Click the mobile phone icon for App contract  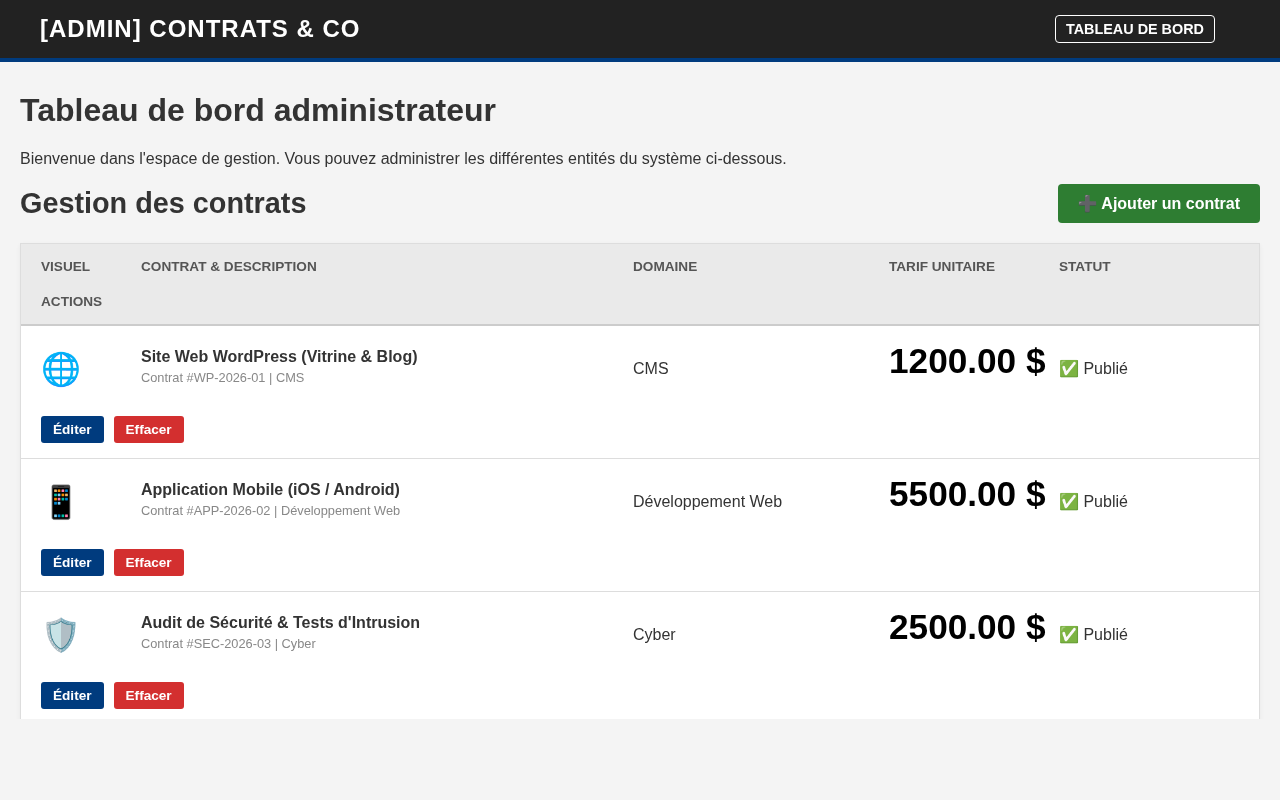tap(61, 502)
